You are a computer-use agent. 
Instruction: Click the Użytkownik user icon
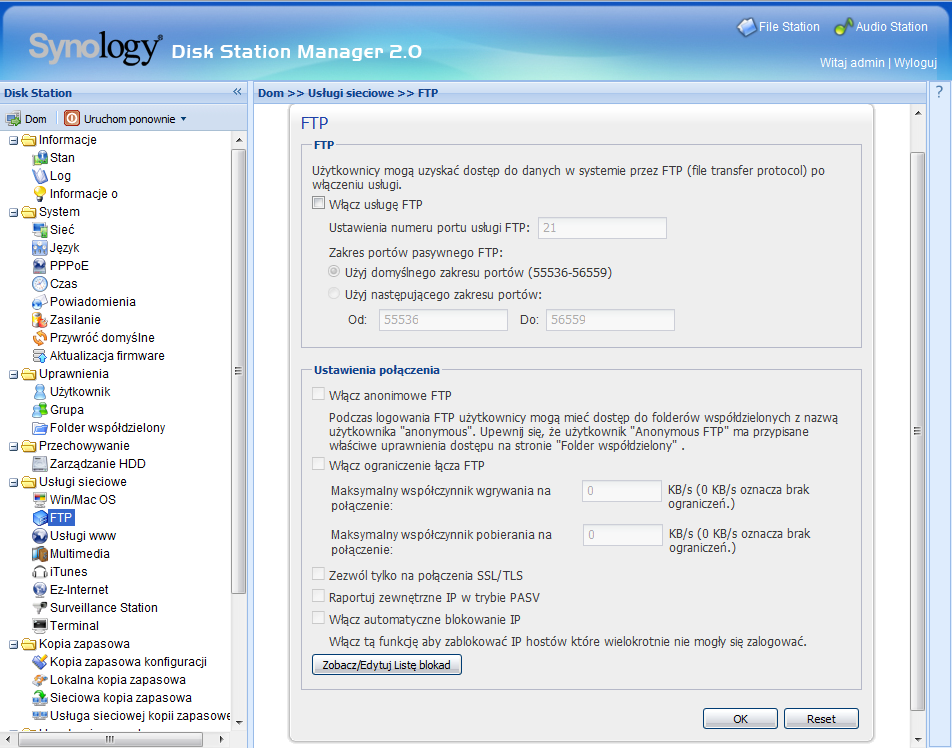(x=40, y=392)
